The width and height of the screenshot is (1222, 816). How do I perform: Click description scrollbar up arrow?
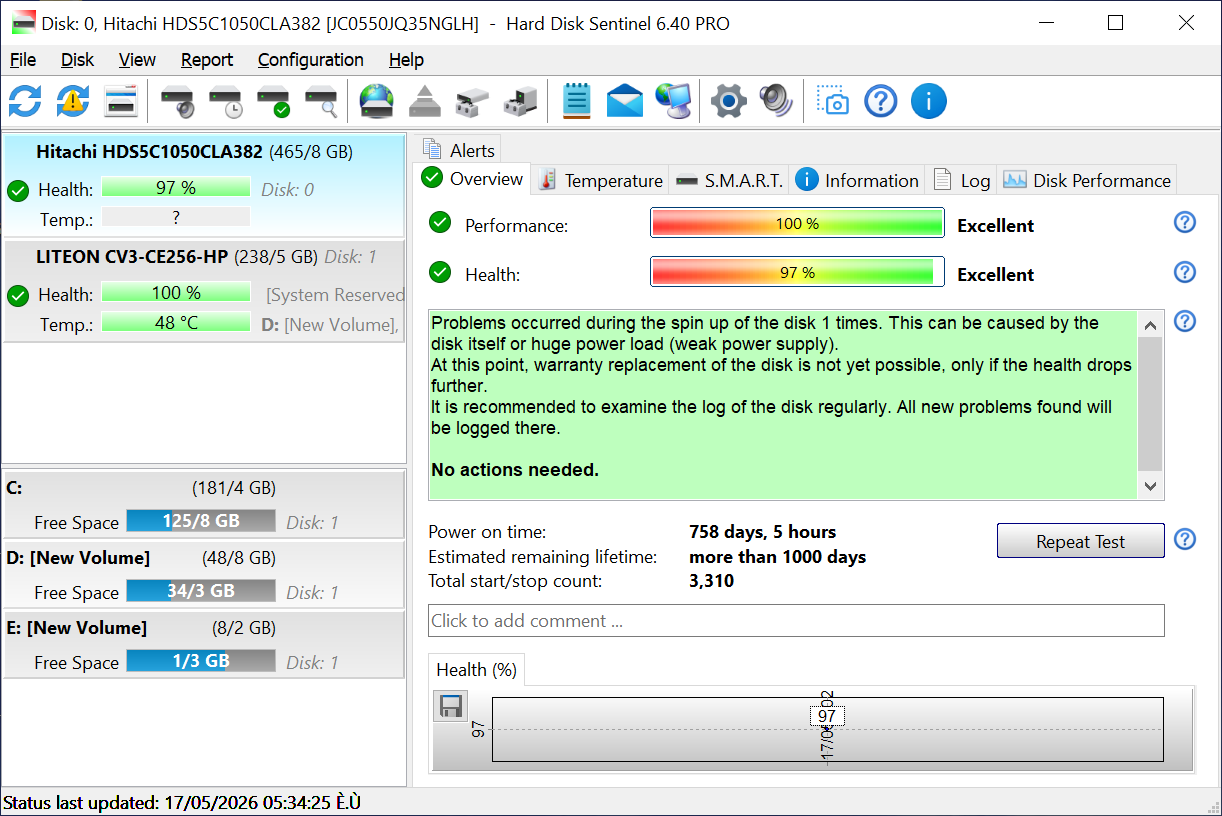(1150, 324)
